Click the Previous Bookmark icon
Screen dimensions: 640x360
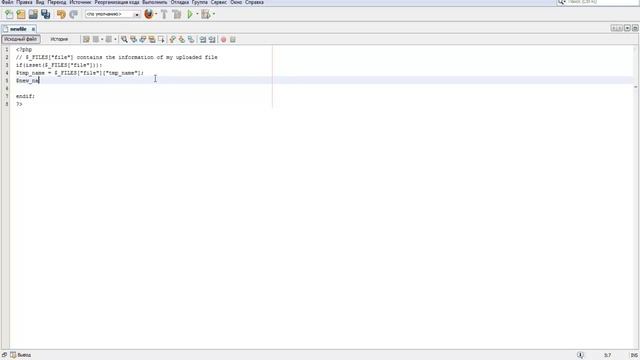[172, 39]
